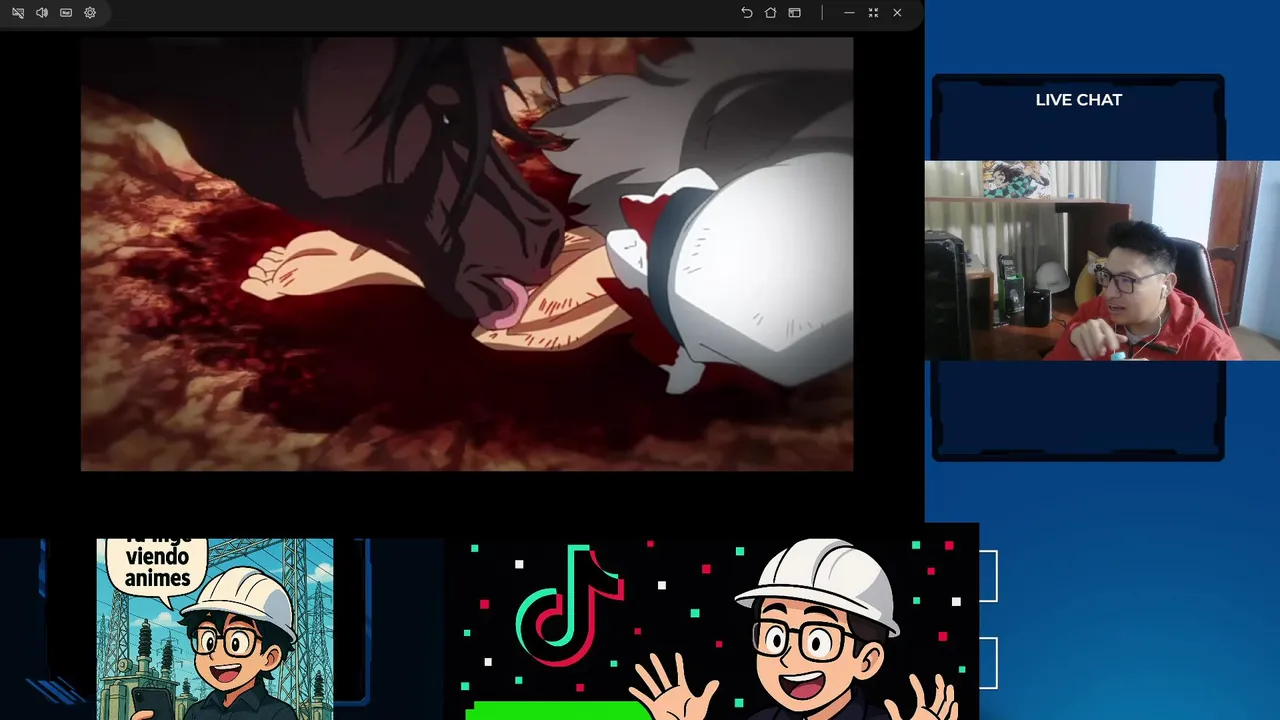The width and height of the screenshot is (1280, 720).
Task: Click the LIVE CHAT header
Action: [x=1079, y=100]
